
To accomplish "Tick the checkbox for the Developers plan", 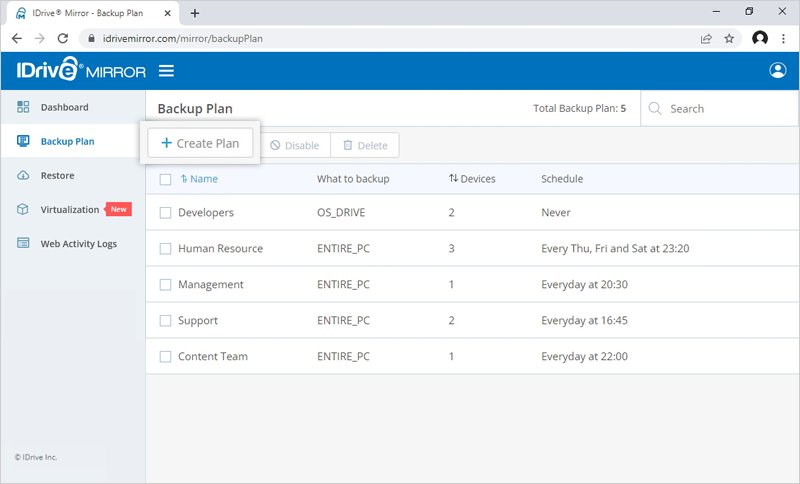I will 166,213.
